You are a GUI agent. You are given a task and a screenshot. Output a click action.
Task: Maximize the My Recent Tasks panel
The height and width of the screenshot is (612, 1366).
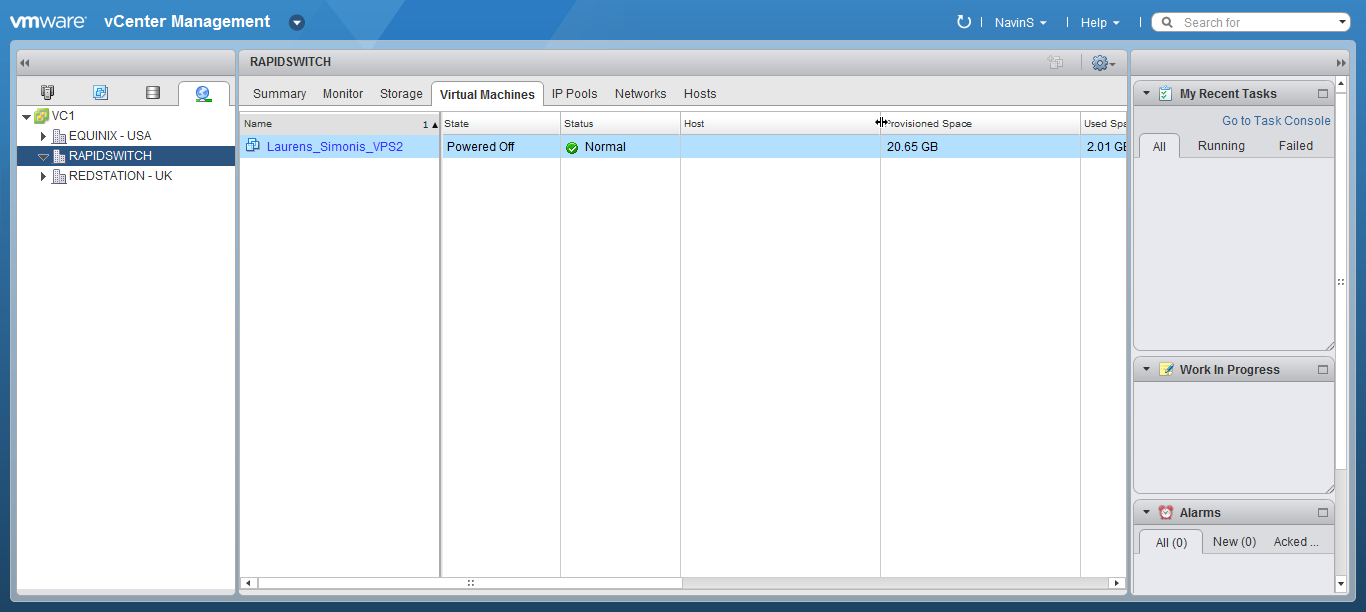click(x=1323, y=93)
